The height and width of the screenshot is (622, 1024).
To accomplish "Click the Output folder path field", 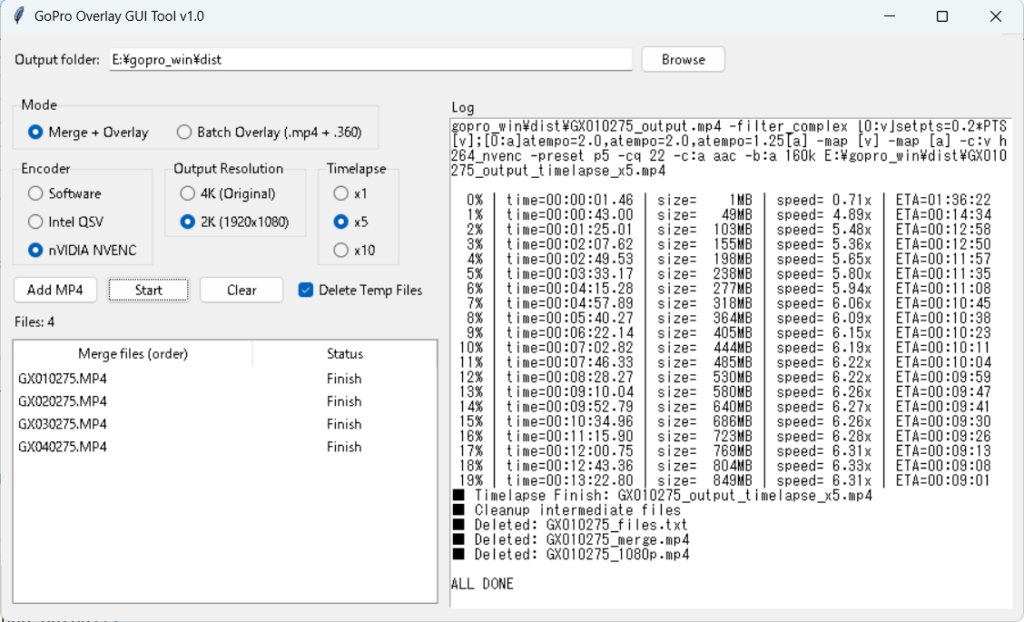I will (370, 60).
